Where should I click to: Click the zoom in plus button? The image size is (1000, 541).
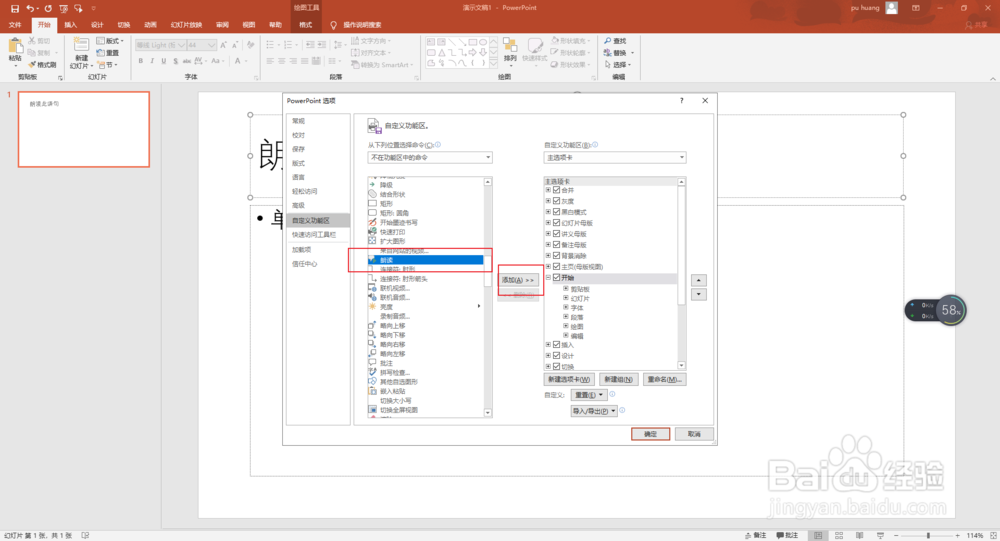click(957, 535)
